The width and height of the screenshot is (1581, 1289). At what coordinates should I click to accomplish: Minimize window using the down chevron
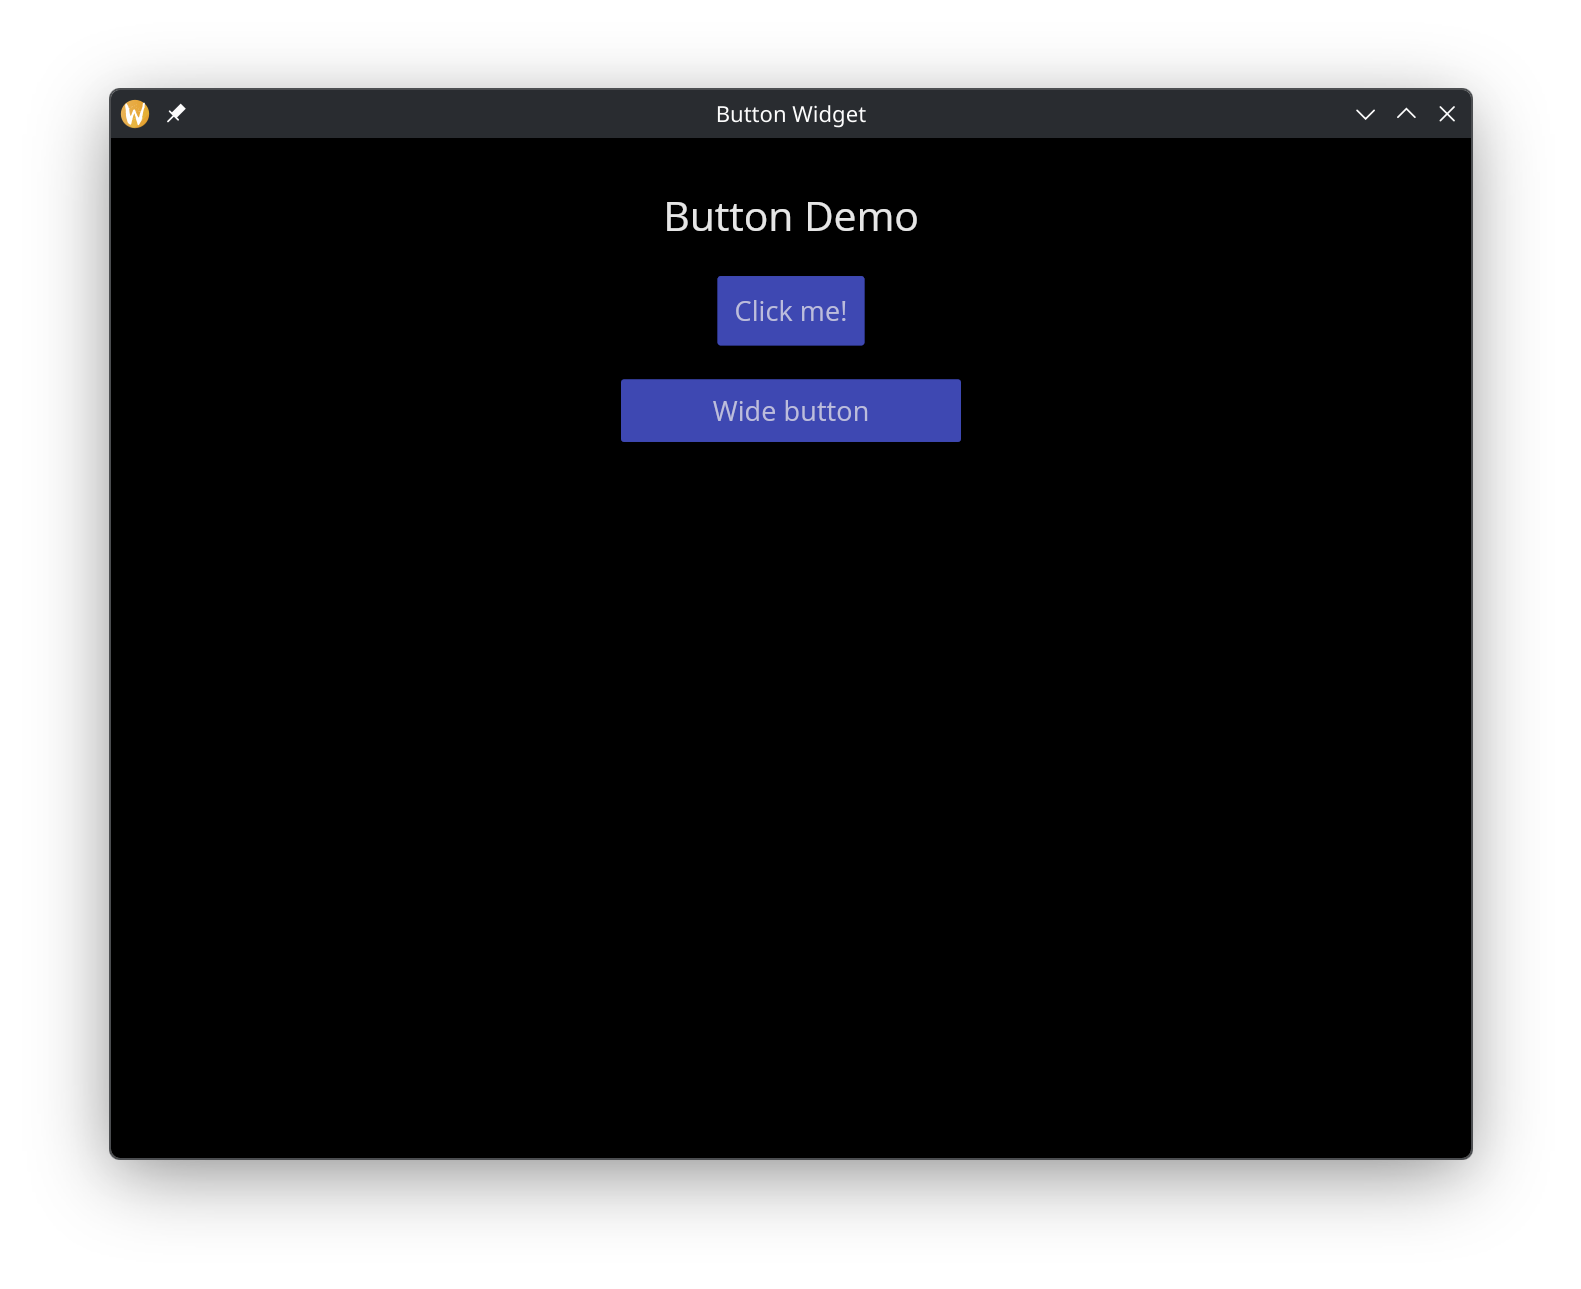point(1365,114)
